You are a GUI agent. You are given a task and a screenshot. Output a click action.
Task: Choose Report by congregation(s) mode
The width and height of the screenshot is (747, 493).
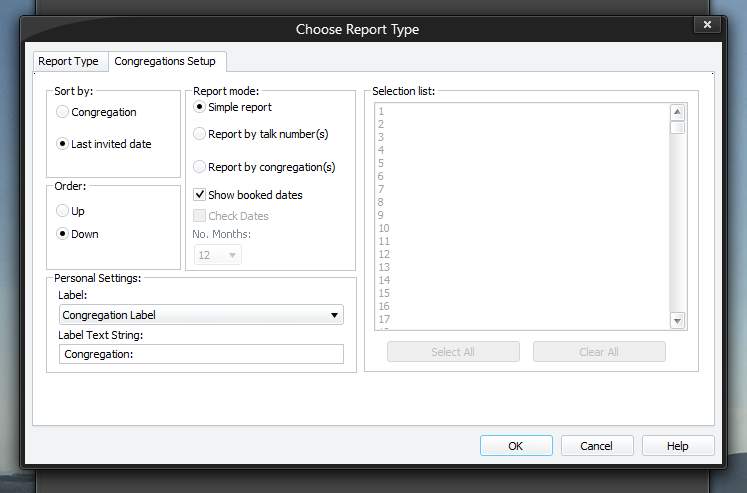[200, 167]
